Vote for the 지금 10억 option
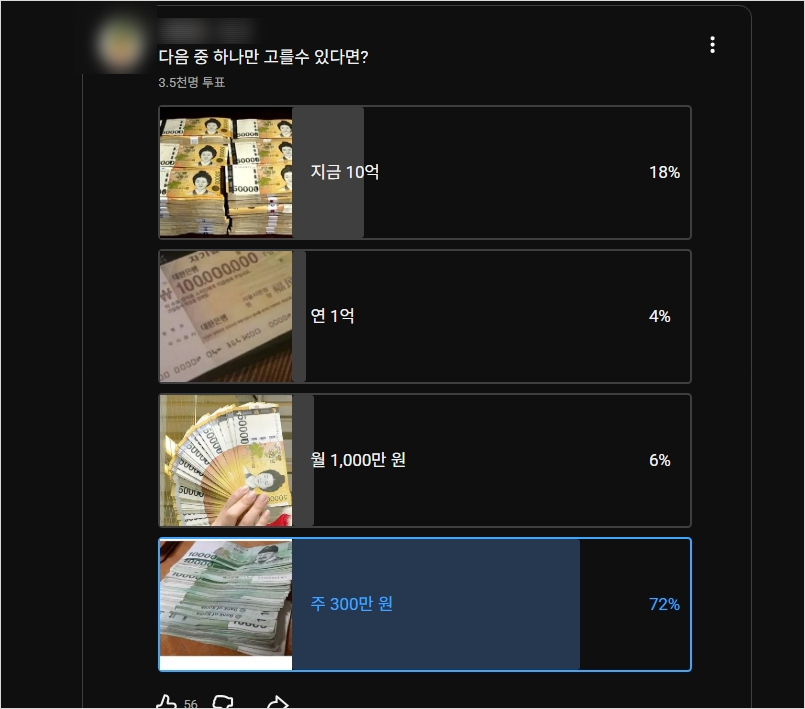Screen dimensions: 805x709 point(425,173)
